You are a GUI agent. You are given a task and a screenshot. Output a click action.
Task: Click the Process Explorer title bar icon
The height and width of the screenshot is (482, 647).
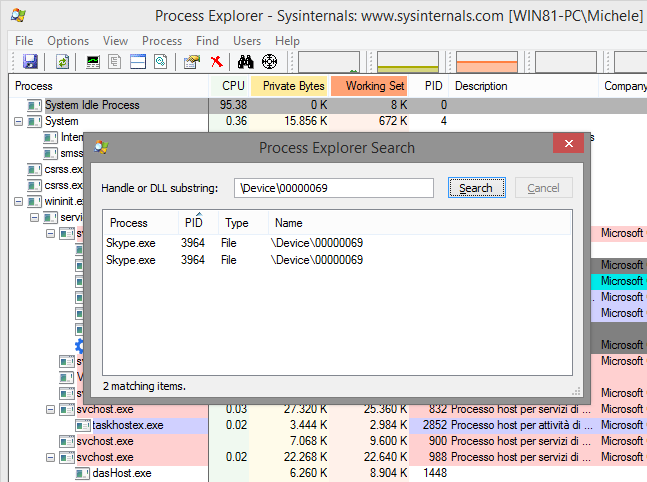pyautogui.click(x=19, y=16)
